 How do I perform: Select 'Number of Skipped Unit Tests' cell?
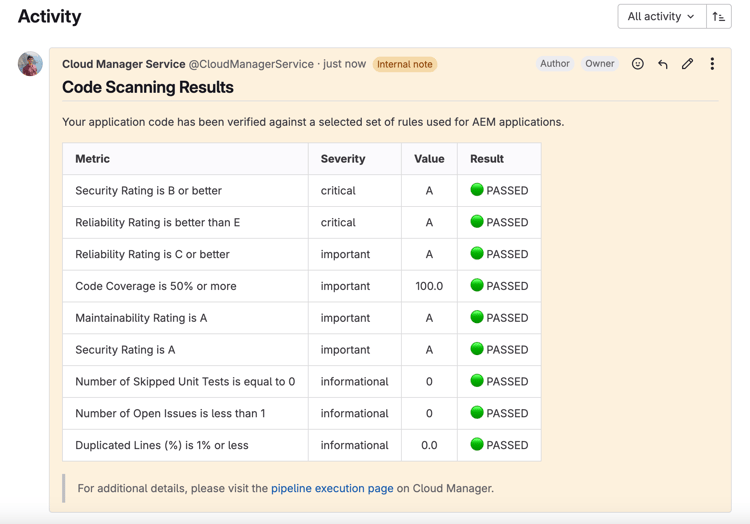(186, 382)
